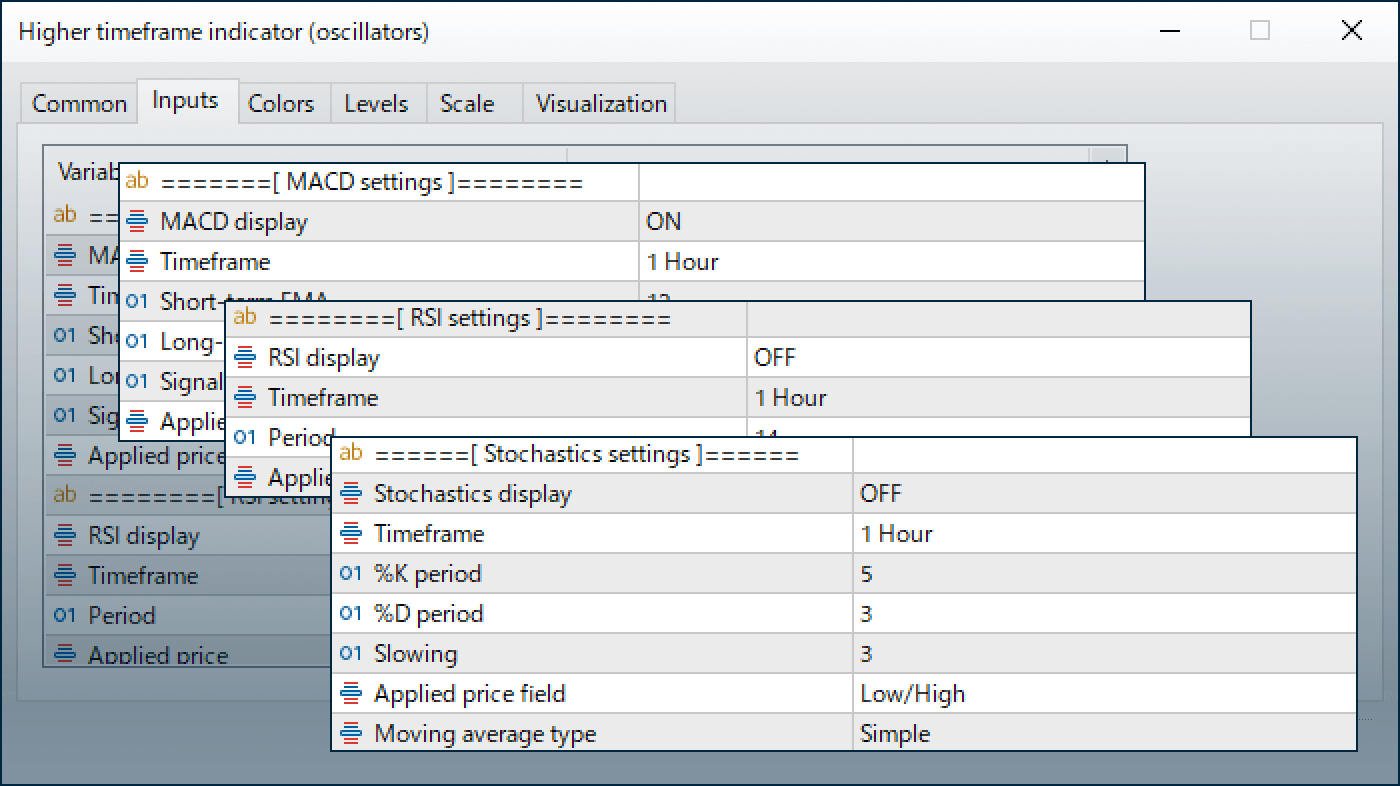Click the ab icon beside Stochastics settings header

pyautogui.click(x=351, y=454)
